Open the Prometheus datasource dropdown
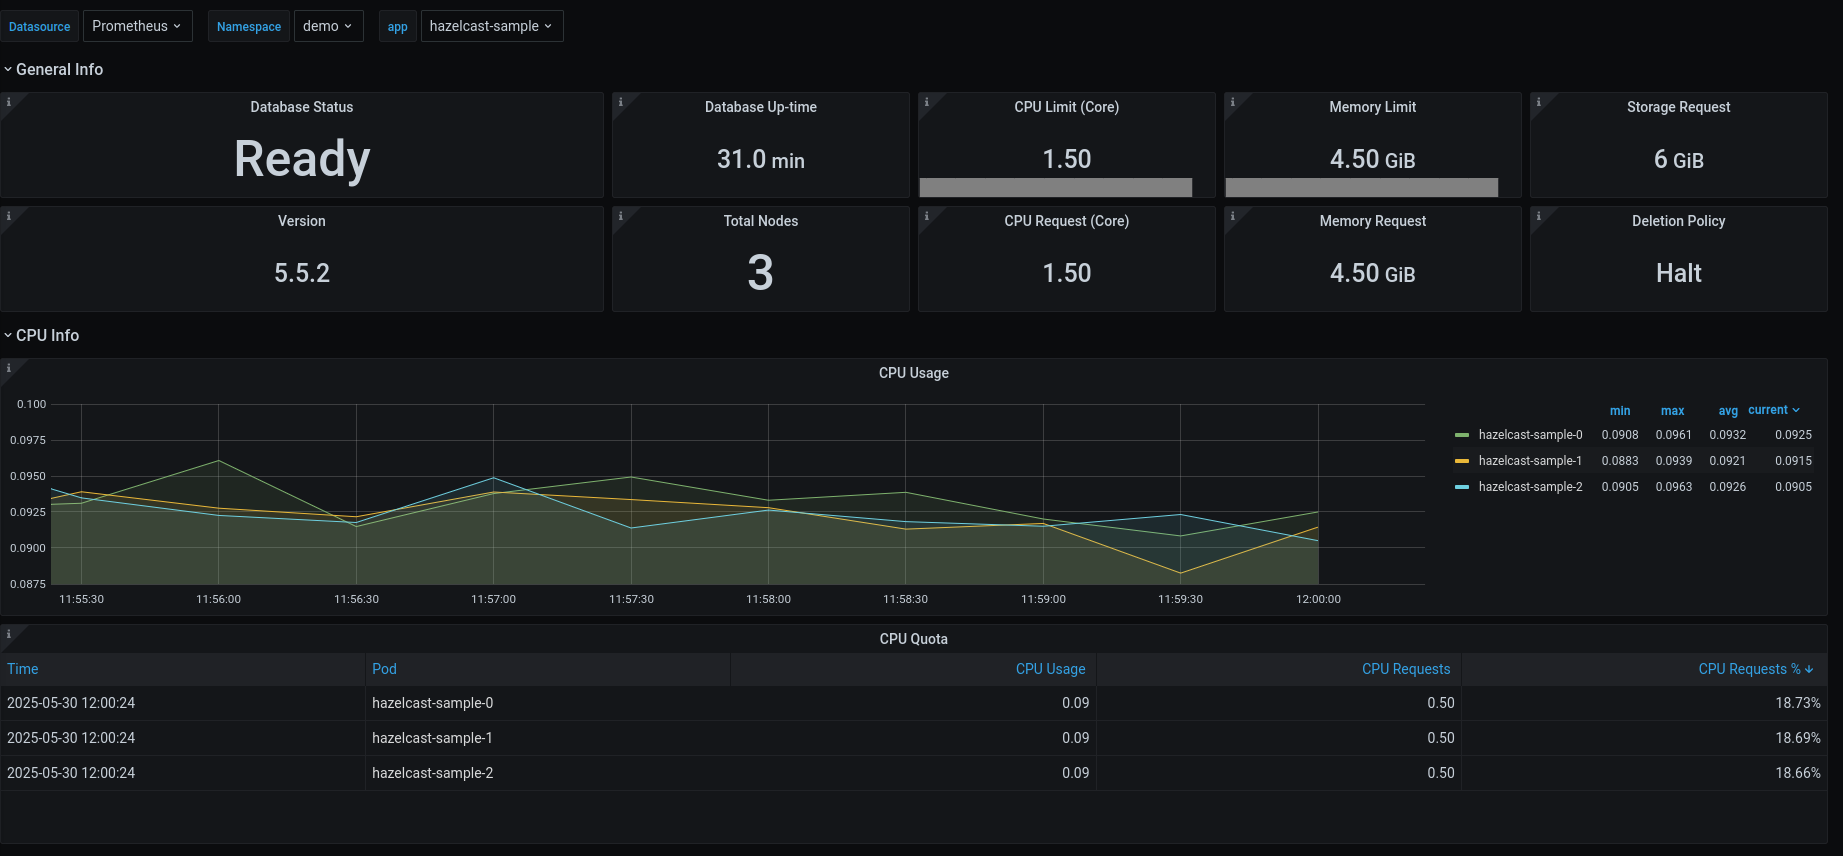Screen dimensions: 1843x856 [x=136, y=26]
